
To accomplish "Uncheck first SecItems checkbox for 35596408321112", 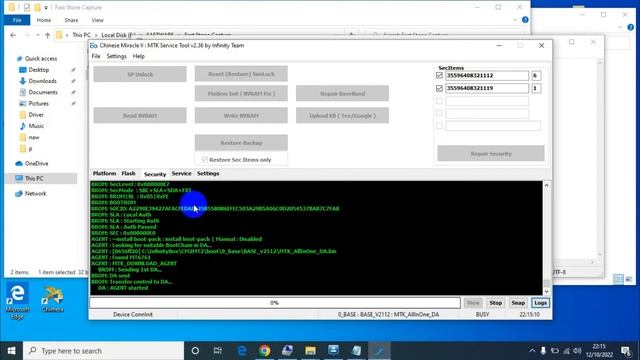I will pyautogui.click(x=439, y=76).
